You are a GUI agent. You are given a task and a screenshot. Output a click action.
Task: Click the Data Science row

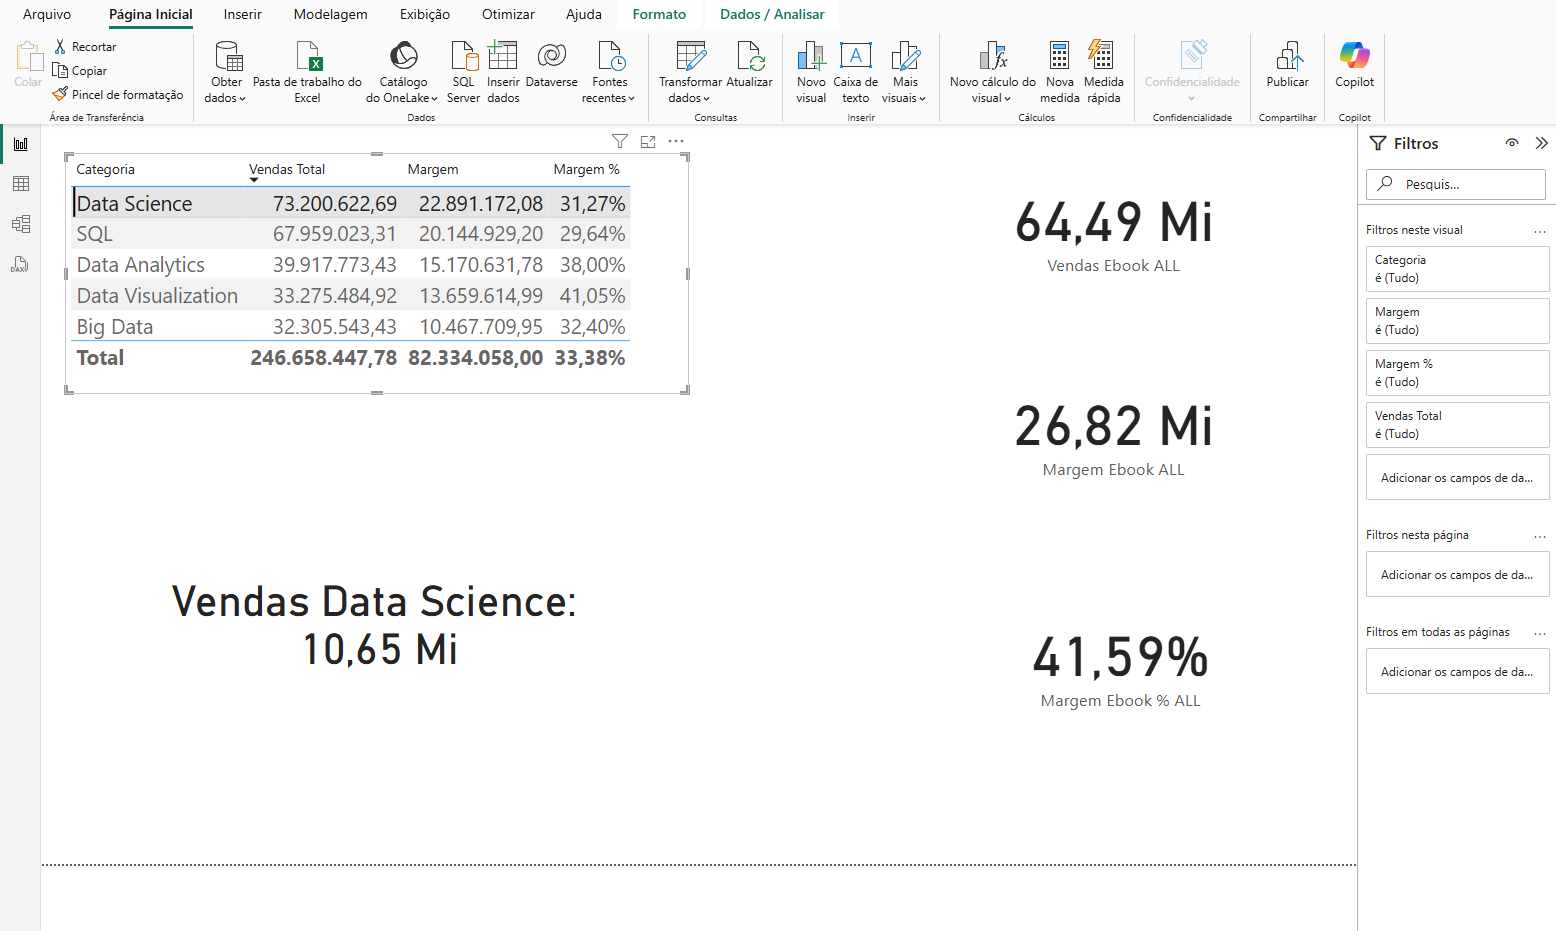click(351, 203)
